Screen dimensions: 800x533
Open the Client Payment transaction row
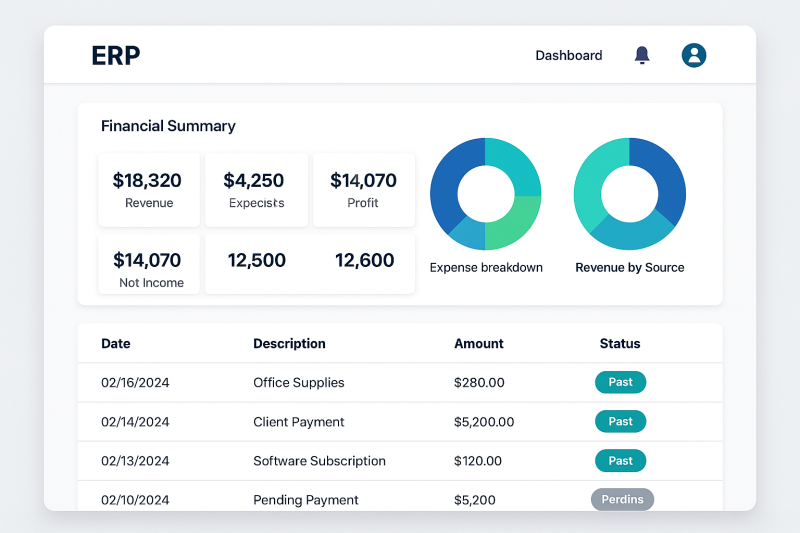(x=299, y=422)
